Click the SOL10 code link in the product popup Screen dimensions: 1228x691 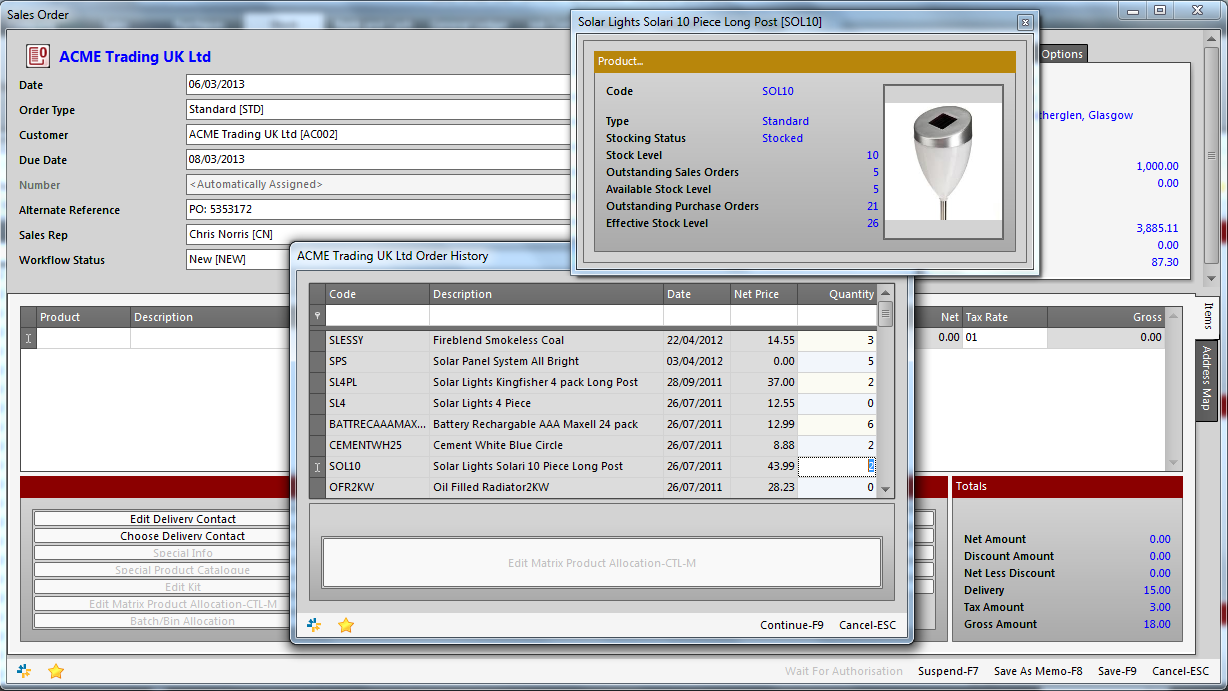click(x=777, y=91)
